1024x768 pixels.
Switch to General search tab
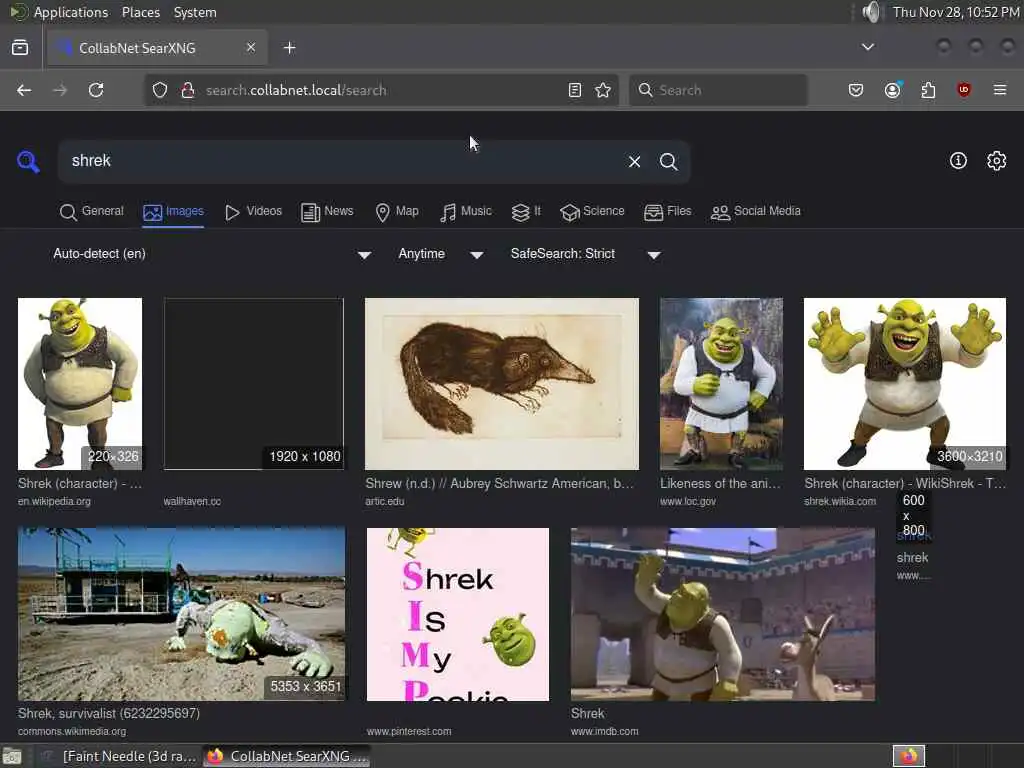click(91, 212)
